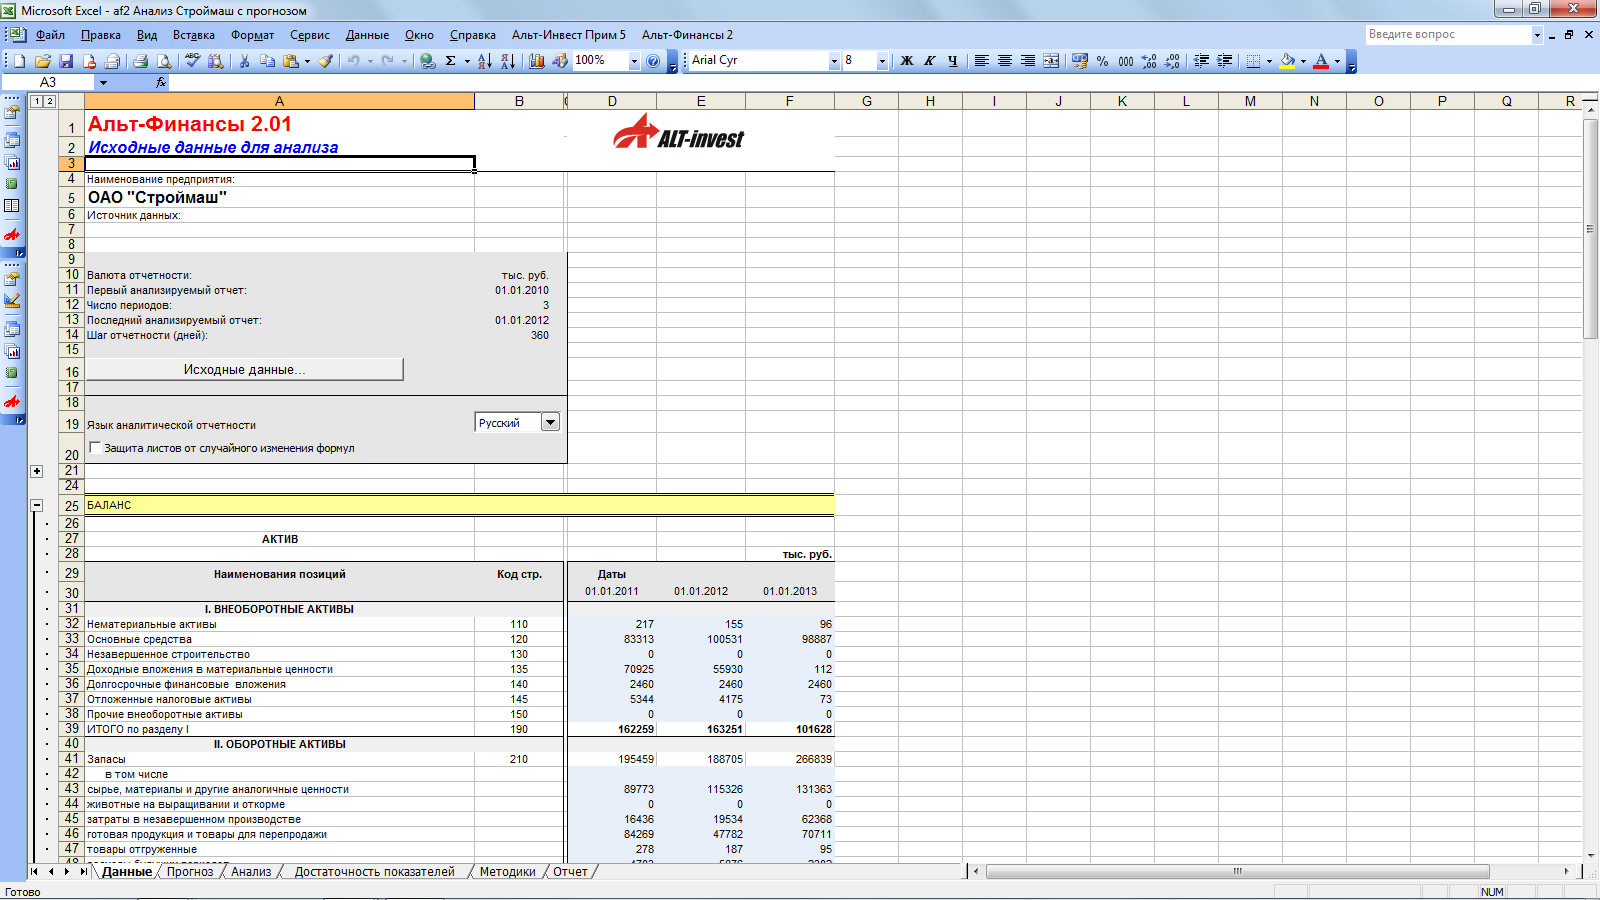
Task: Switch to the Анализ sheet tab
Action: (251, 872)
